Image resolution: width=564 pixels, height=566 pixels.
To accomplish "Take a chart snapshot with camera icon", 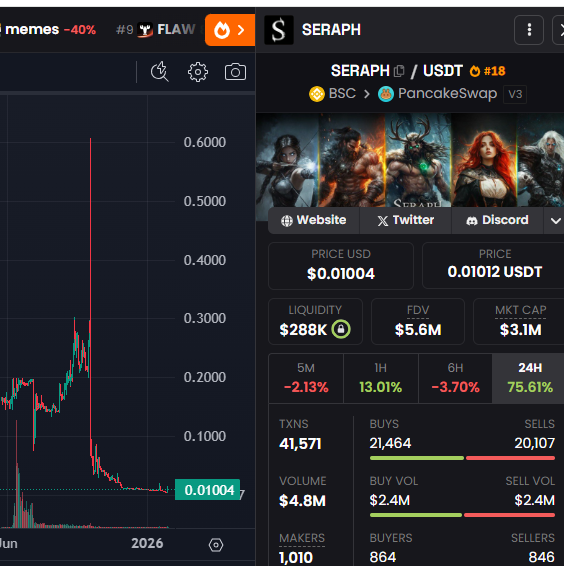I will pos(235,72).
